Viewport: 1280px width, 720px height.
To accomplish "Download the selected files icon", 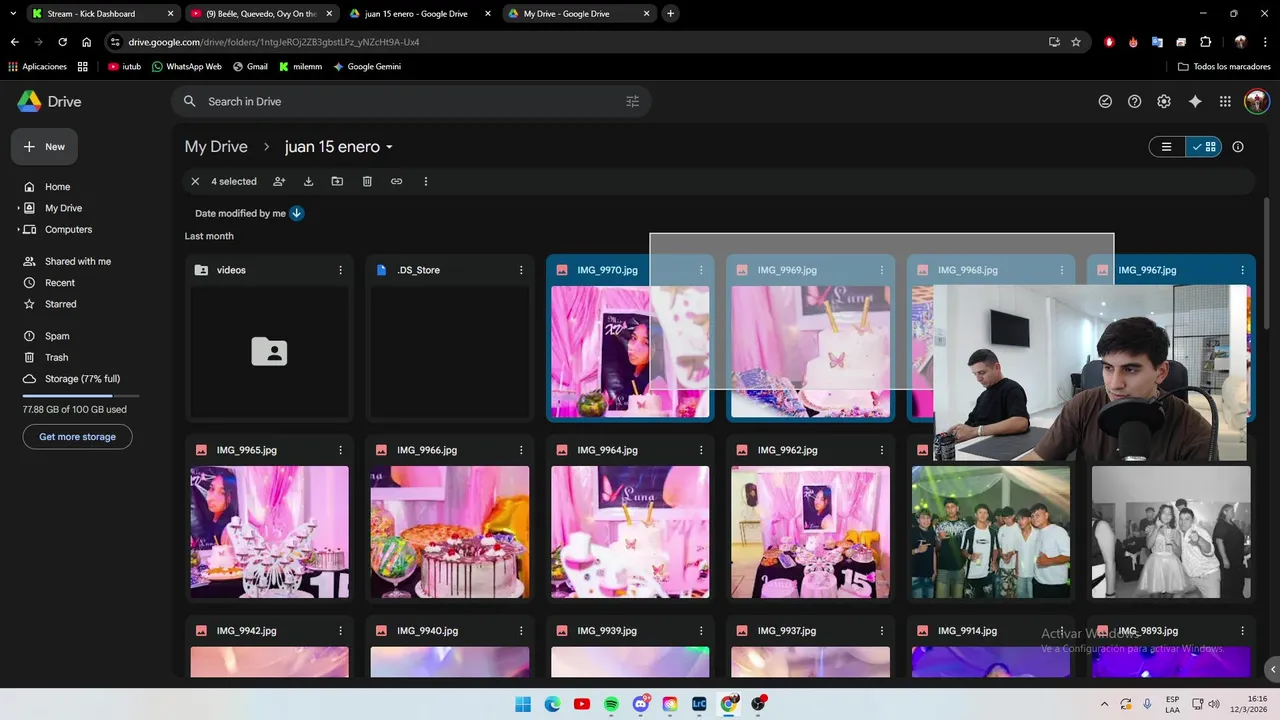I will (x=308, y=181).
